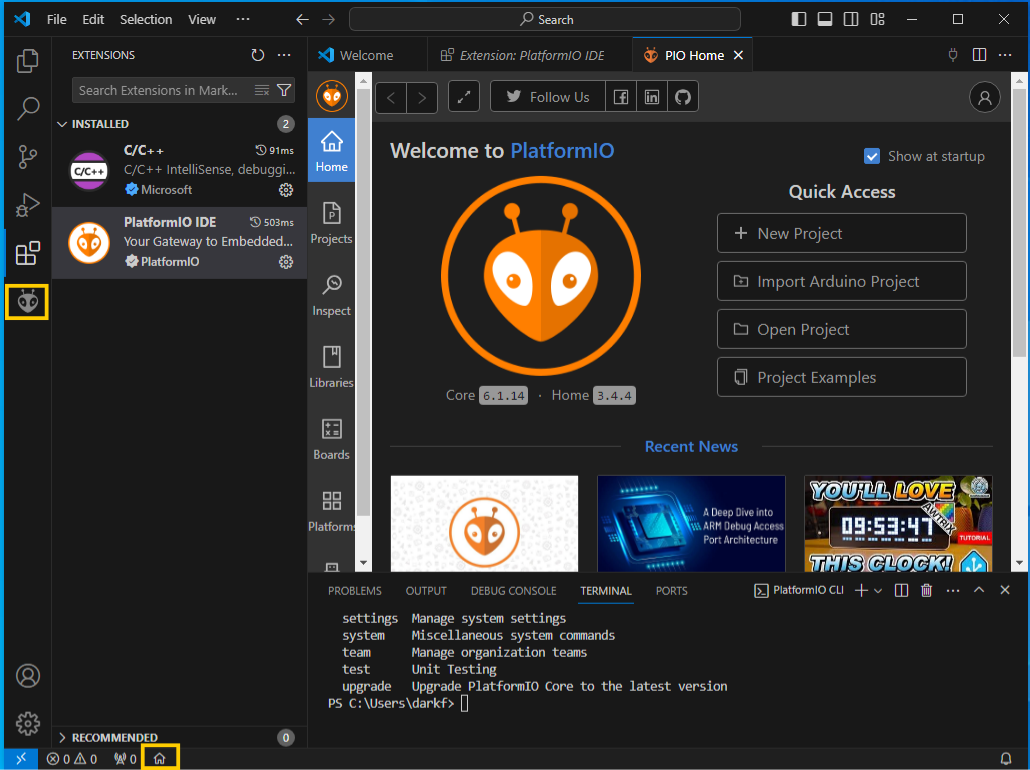Open PlatformIO Facebook page
The image size is (1030, 770).
click(x=621, y=97)
